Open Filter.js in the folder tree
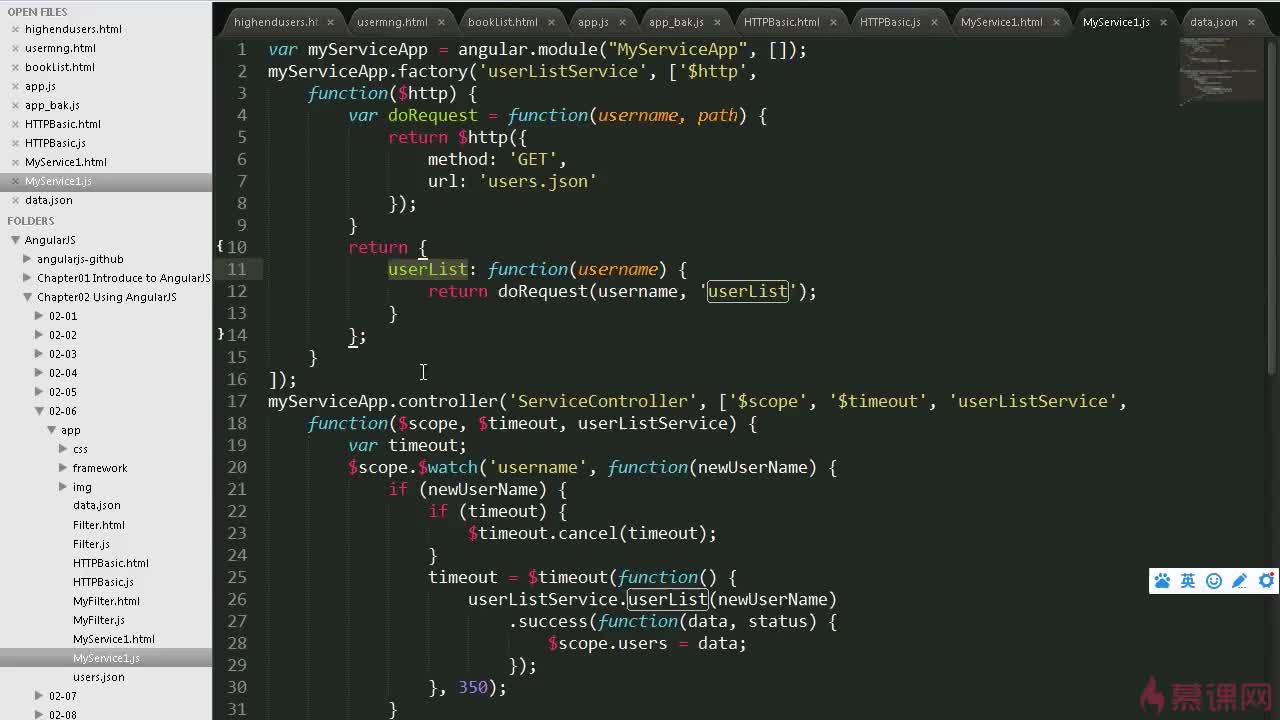This screenshot has width=1280, height=720. click(91, 544)
